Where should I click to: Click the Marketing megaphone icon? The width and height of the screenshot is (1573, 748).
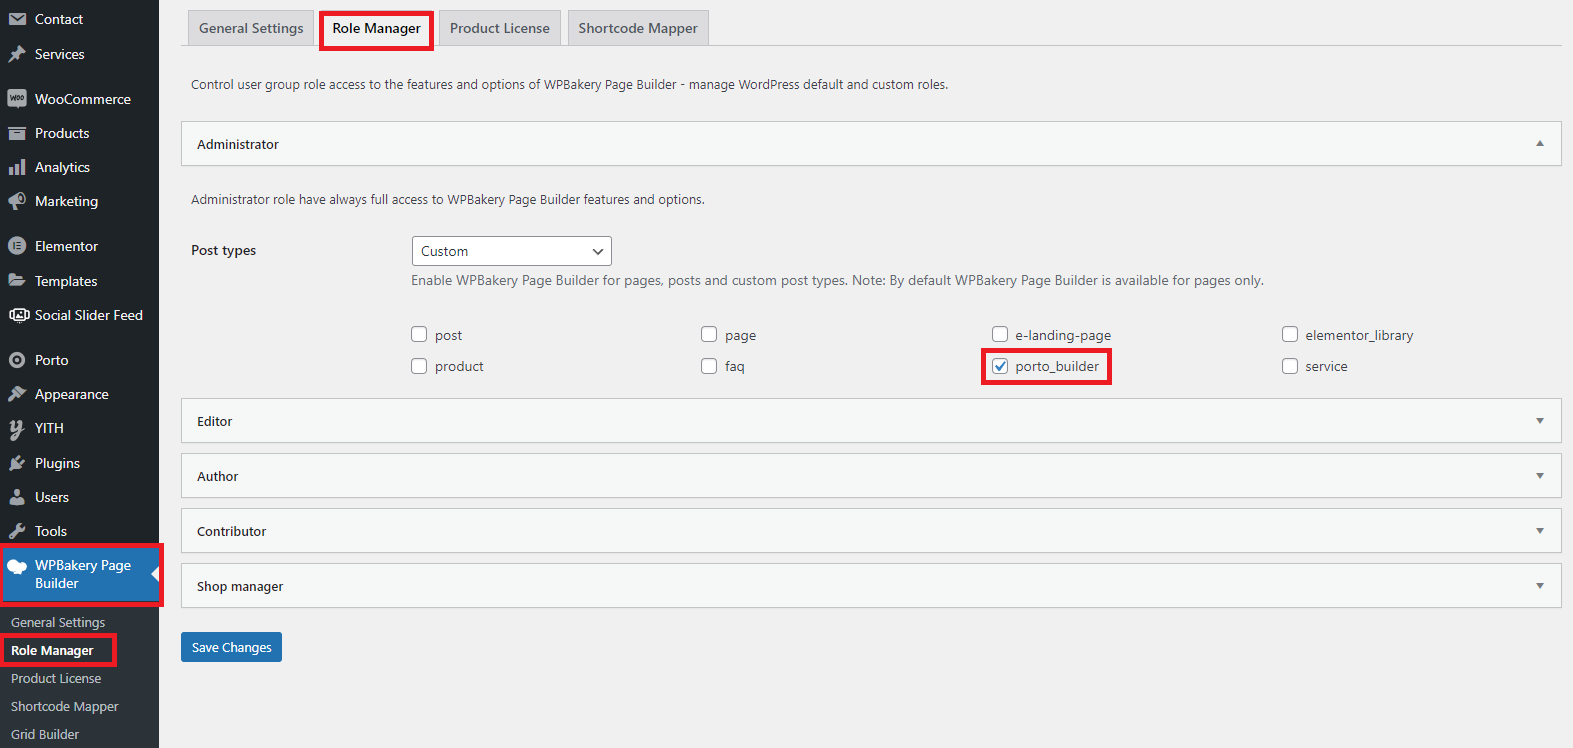(x=17, y=201)
